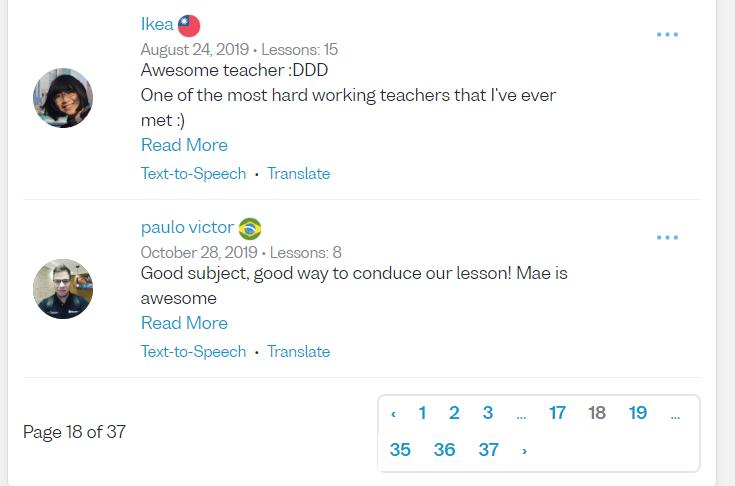This screenshot has height=486, width=735.
Task: Open the paulo victor username link
Action: point(187,228)
